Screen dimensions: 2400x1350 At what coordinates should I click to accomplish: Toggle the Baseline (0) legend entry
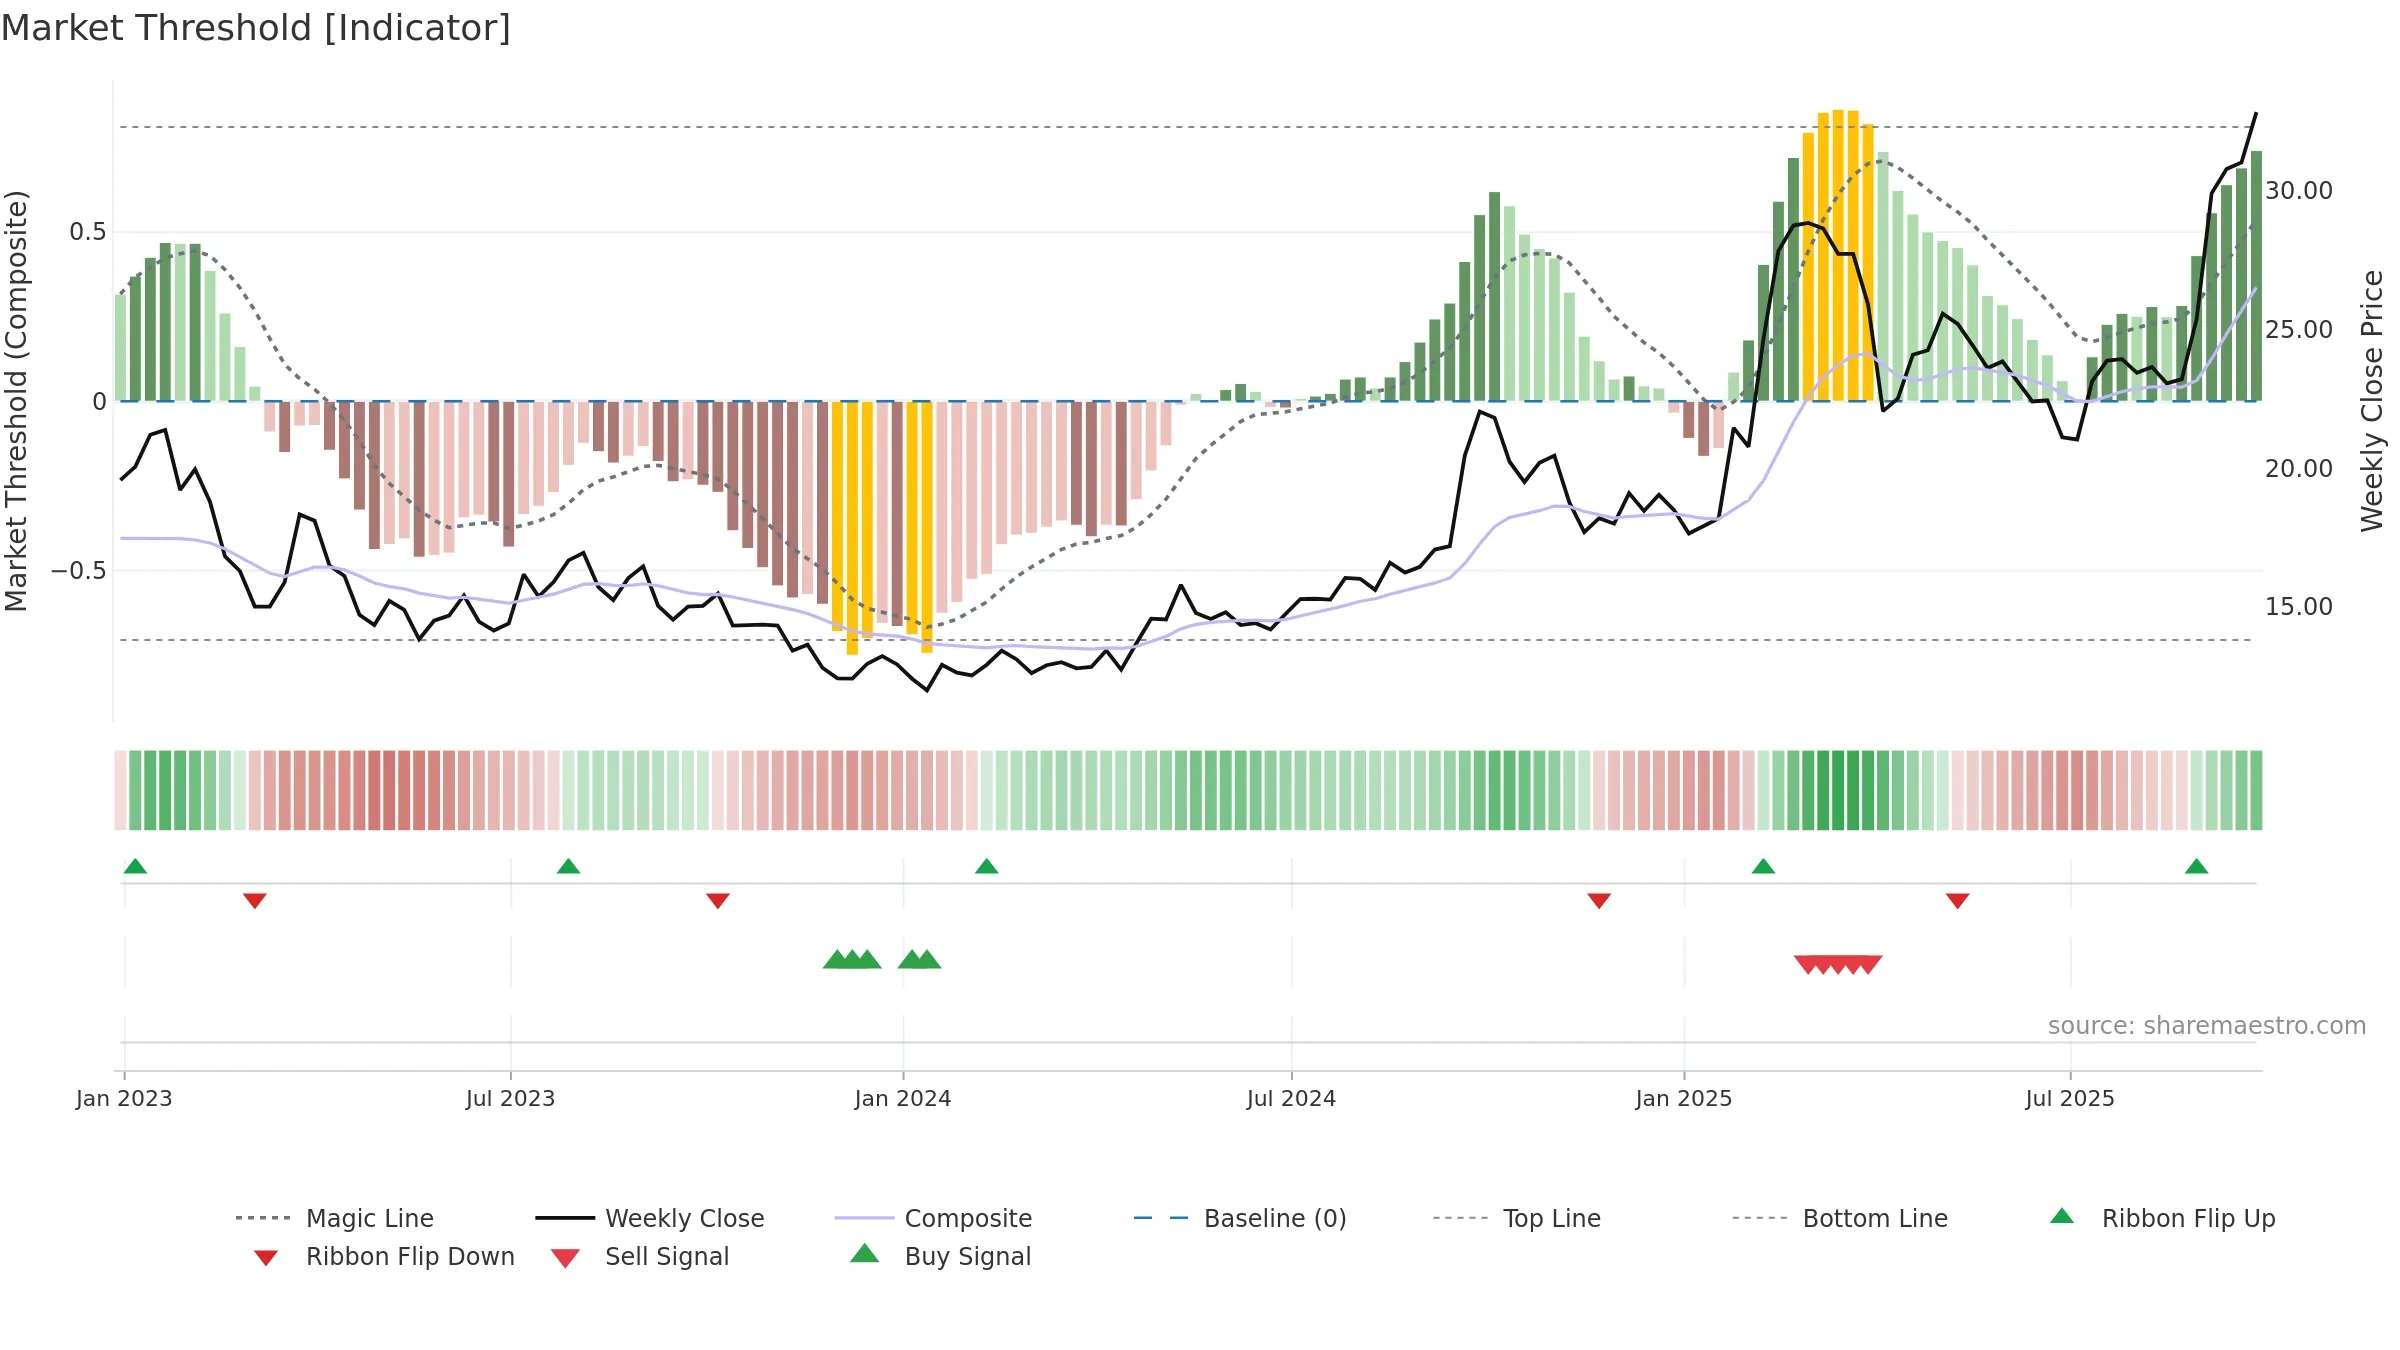point(1240,1218)
